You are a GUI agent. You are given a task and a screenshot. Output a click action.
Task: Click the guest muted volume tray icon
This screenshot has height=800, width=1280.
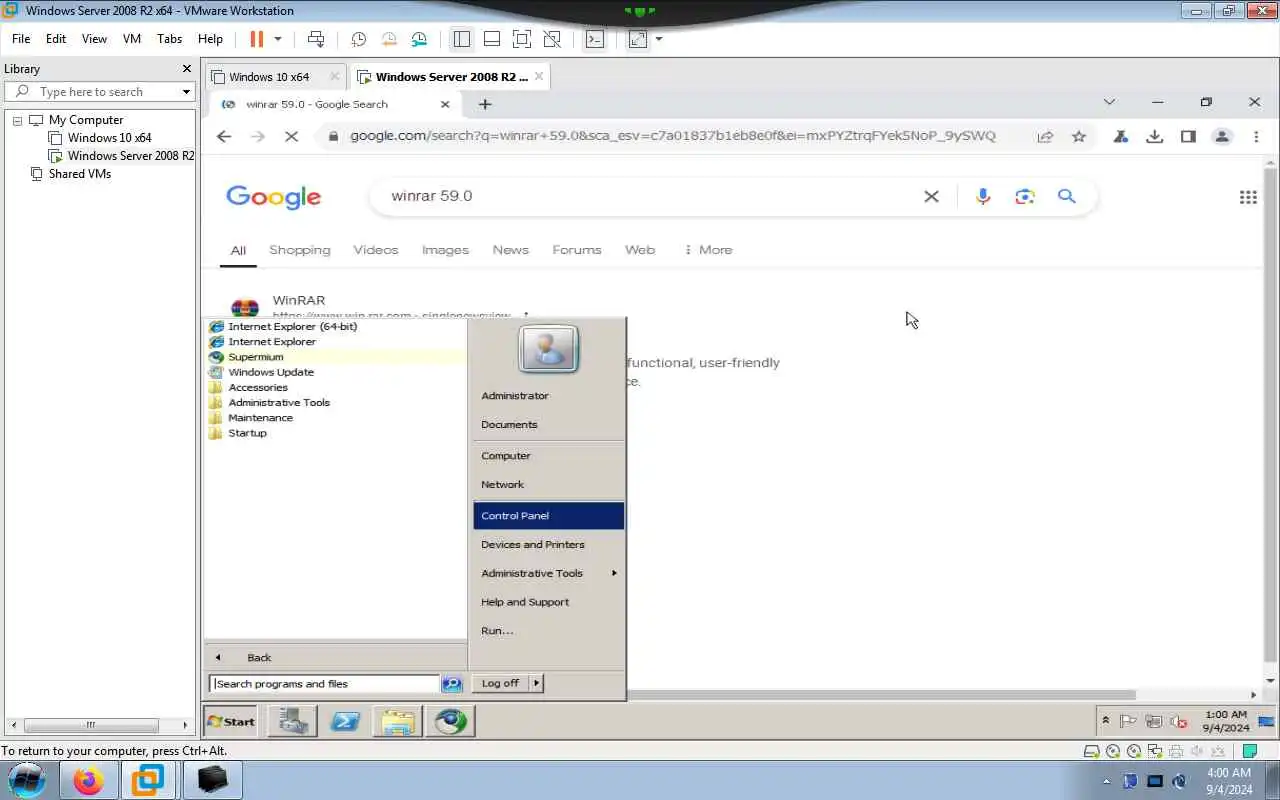tap(1179, 721)
